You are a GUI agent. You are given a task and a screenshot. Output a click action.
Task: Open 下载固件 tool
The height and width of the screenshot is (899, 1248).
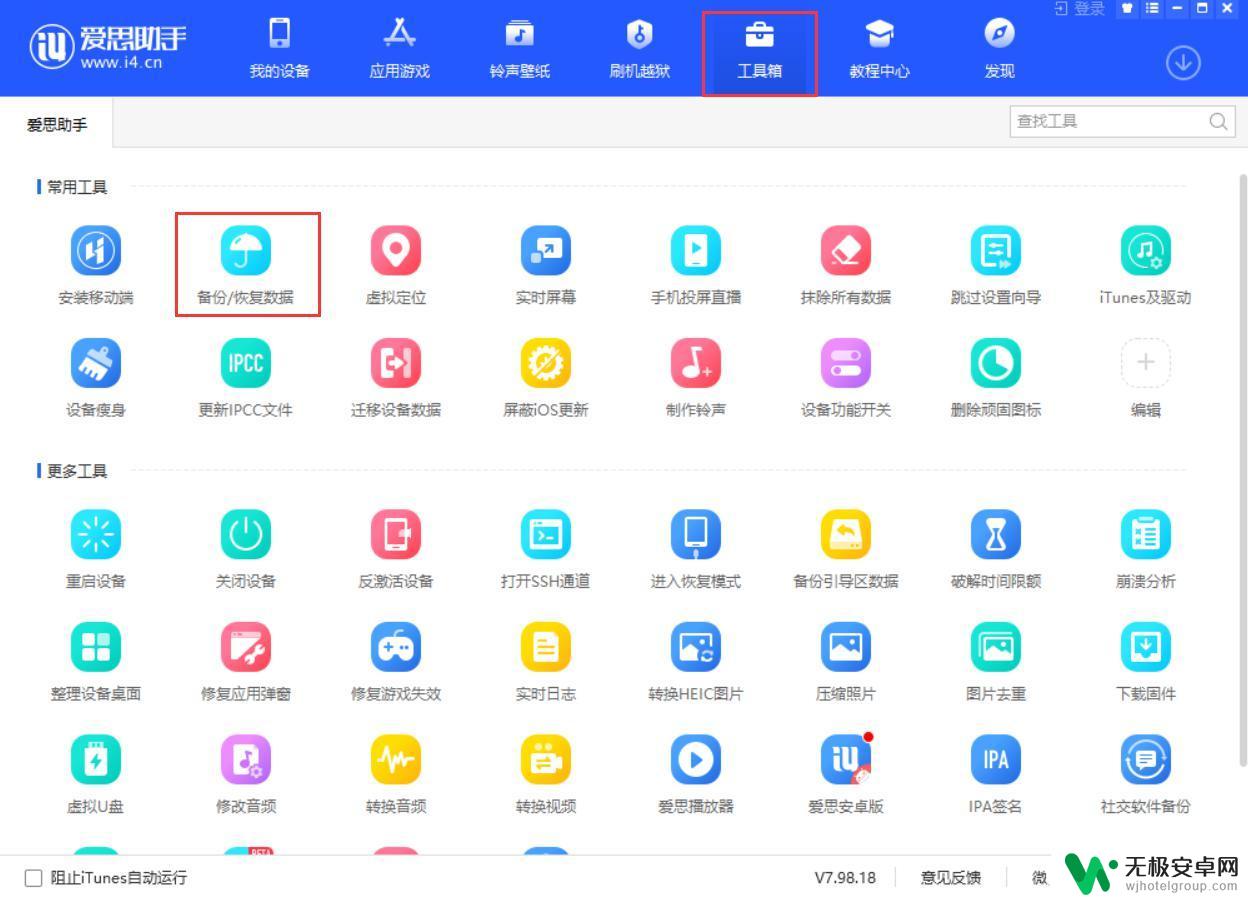coord(1146,647)
